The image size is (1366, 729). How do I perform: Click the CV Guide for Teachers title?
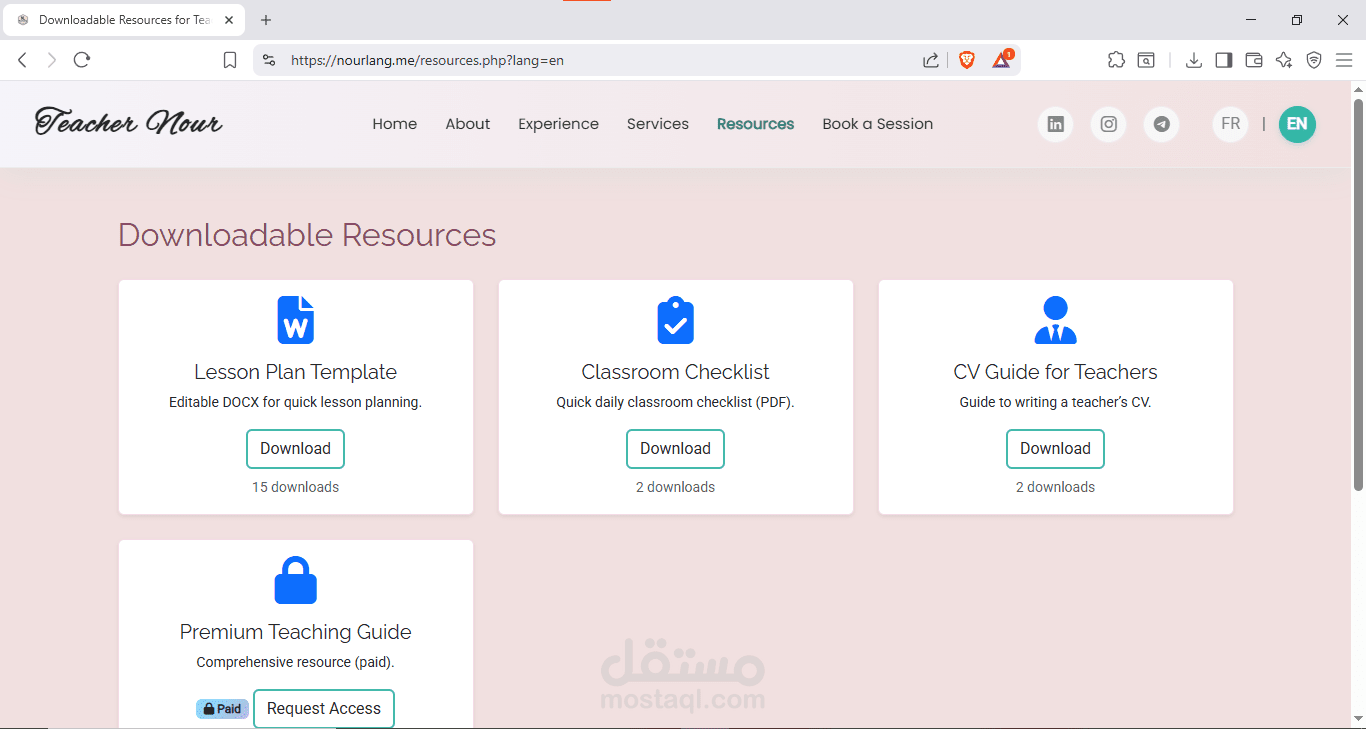pos(1055,372)
